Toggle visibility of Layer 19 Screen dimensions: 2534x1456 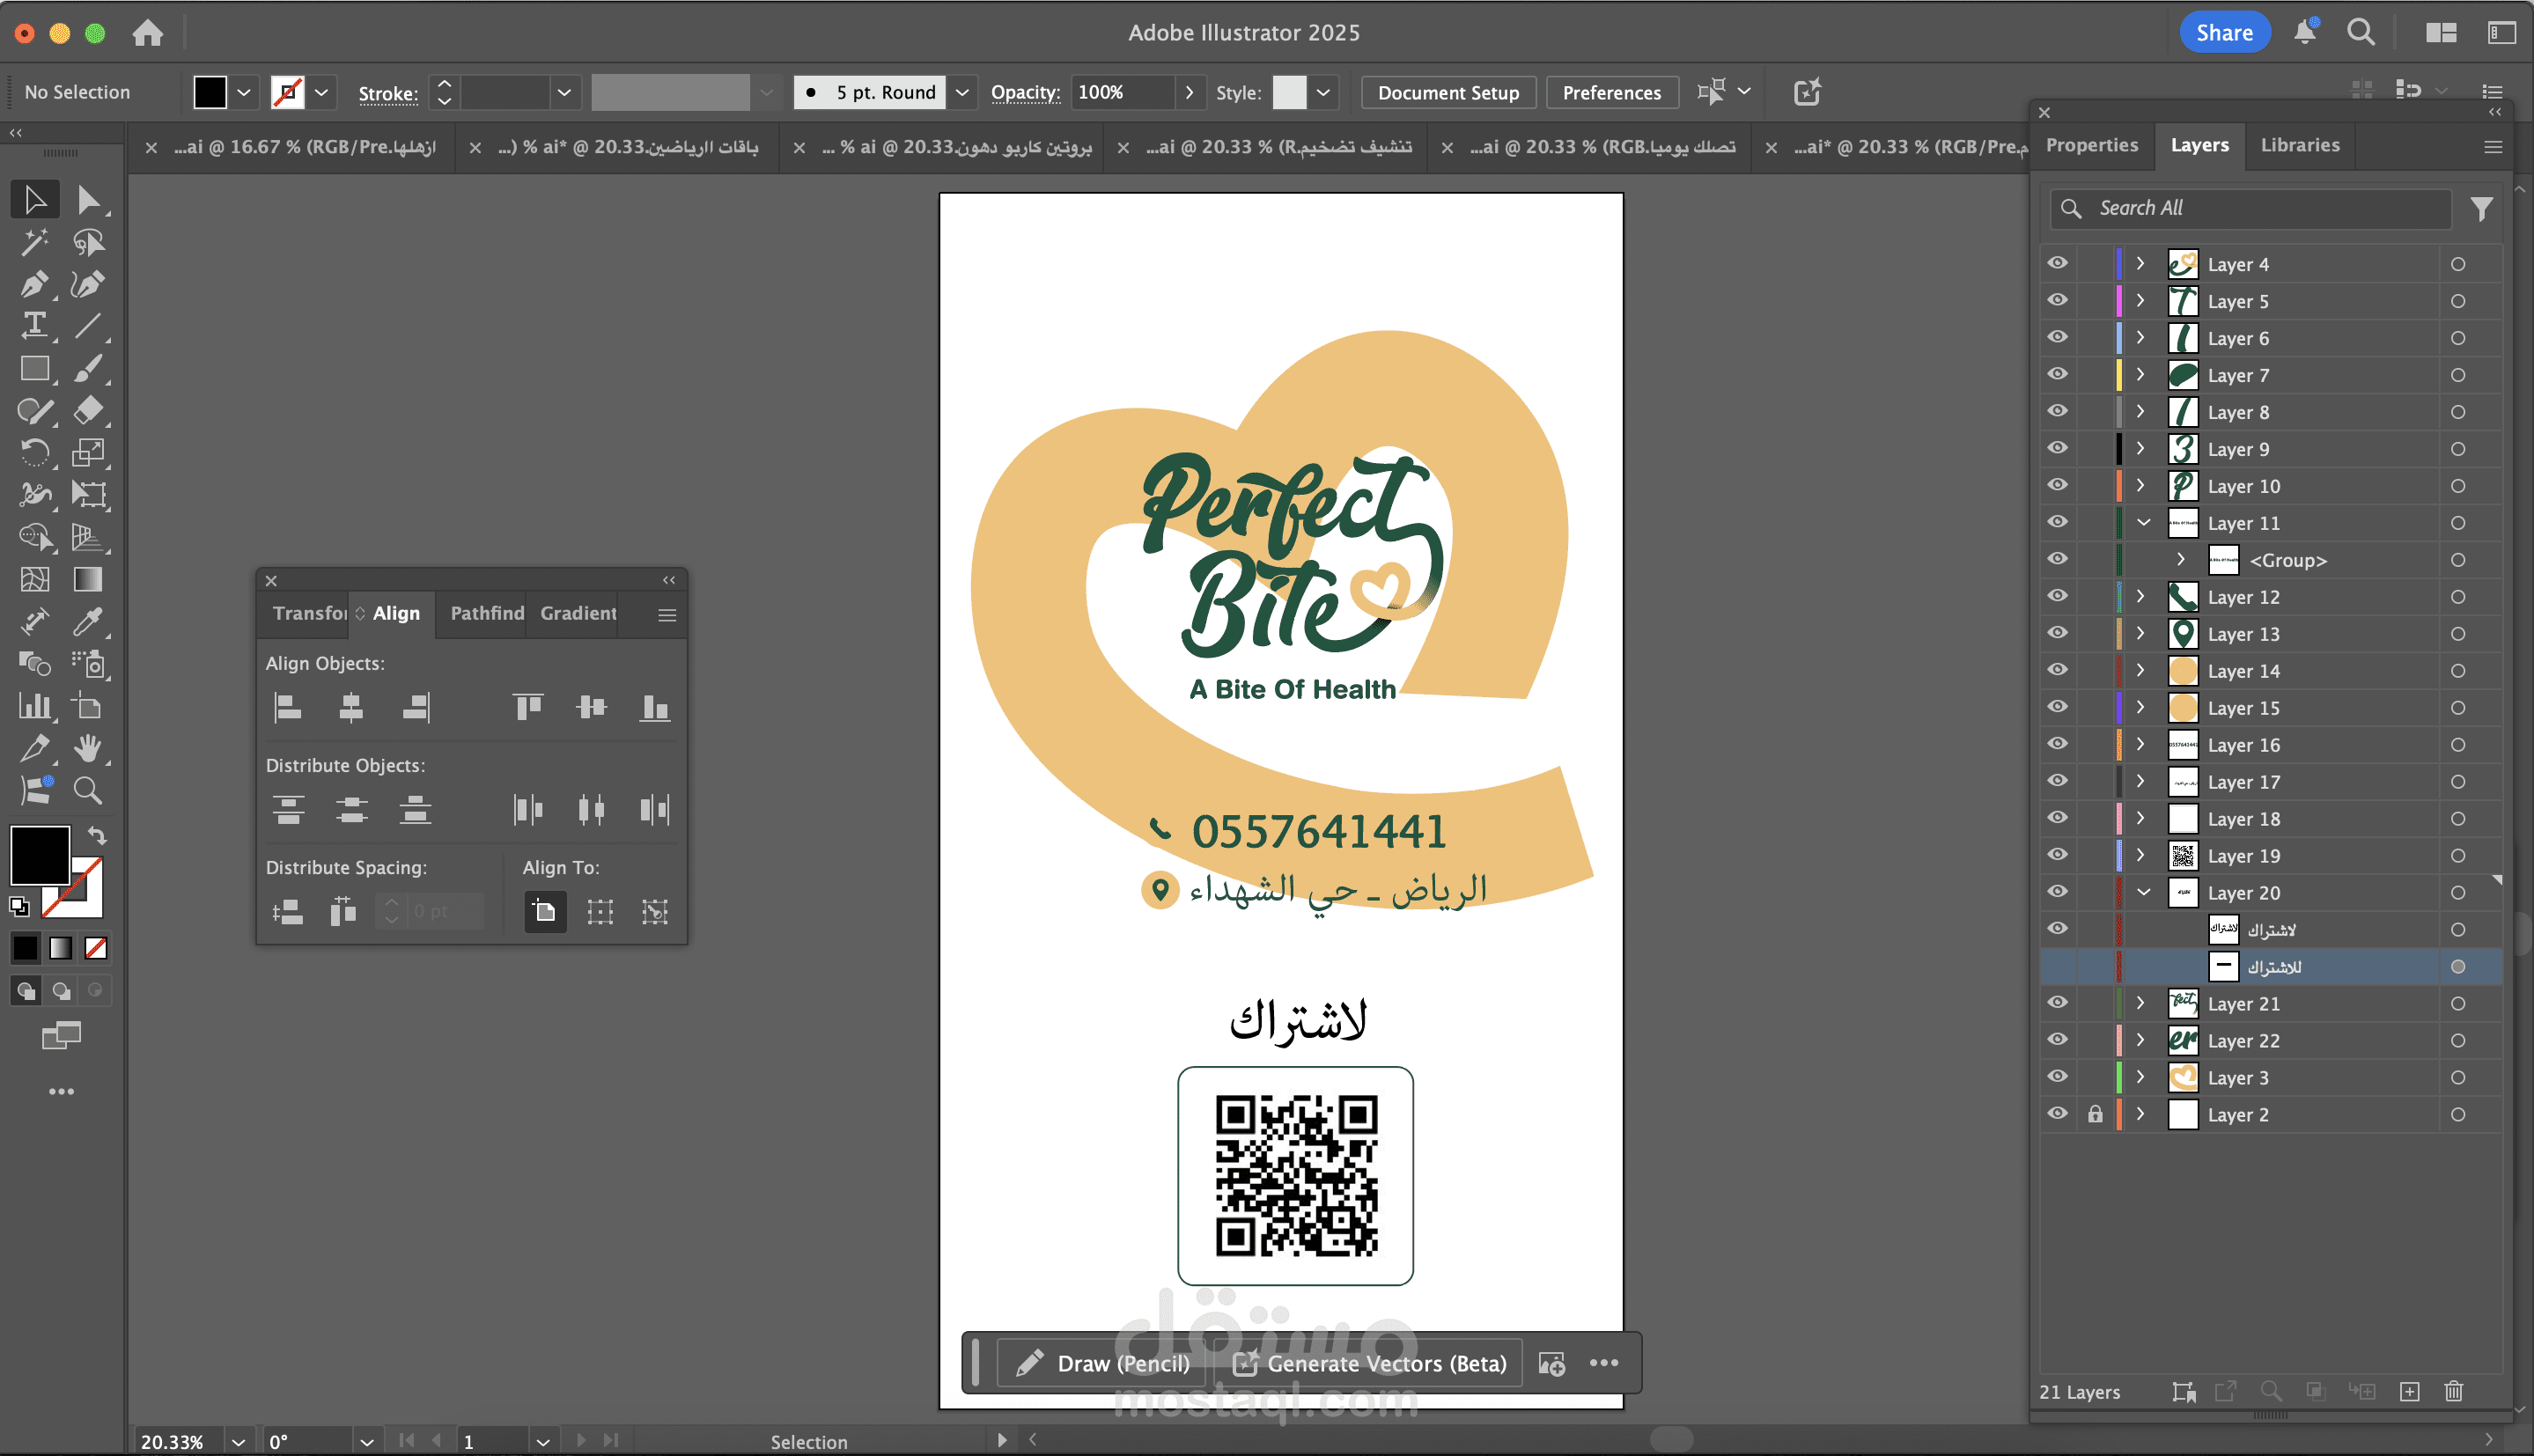(2057, 855)
